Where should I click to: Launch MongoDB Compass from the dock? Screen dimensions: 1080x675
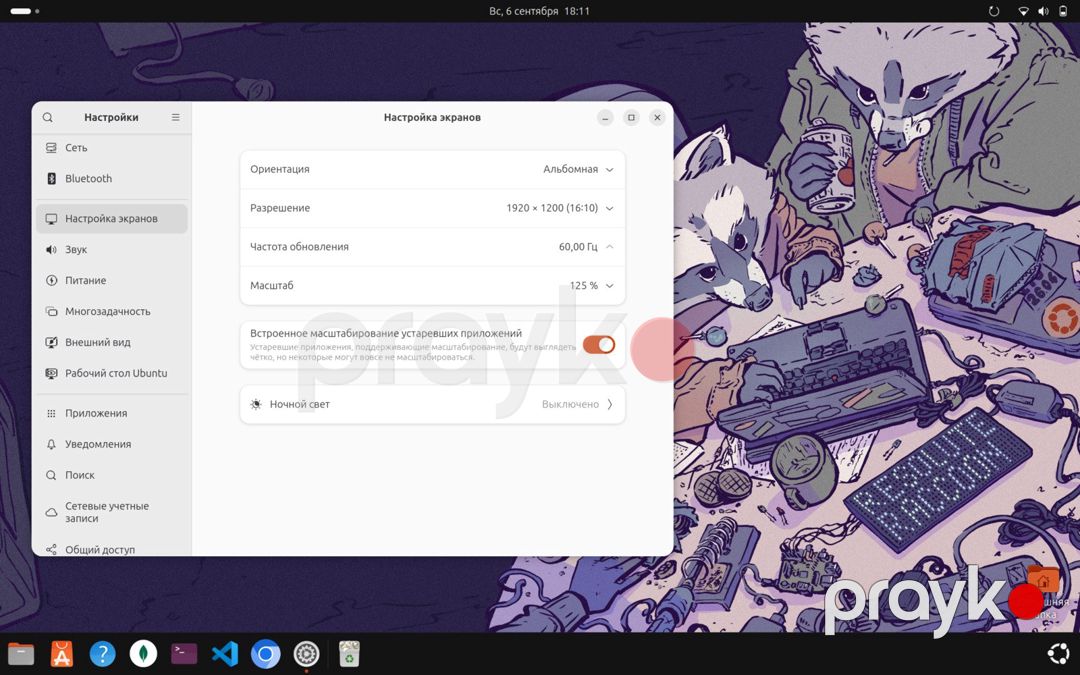click(x=143, y=654)
